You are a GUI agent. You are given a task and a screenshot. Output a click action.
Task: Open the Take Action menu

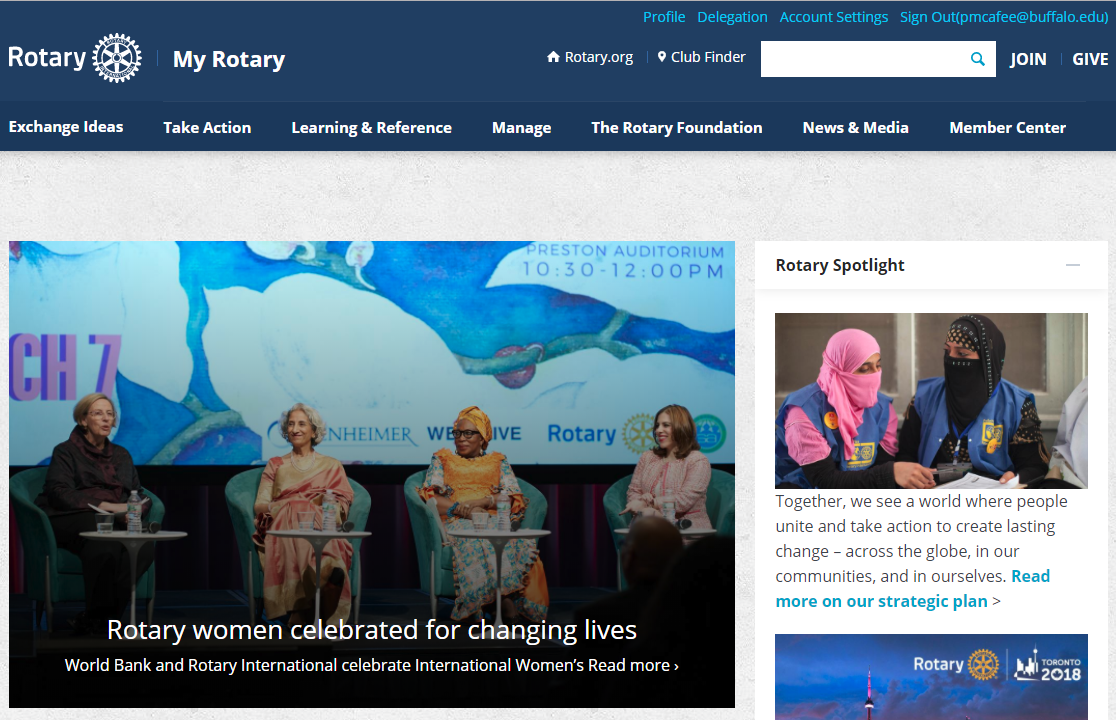(x=207, y=127)
